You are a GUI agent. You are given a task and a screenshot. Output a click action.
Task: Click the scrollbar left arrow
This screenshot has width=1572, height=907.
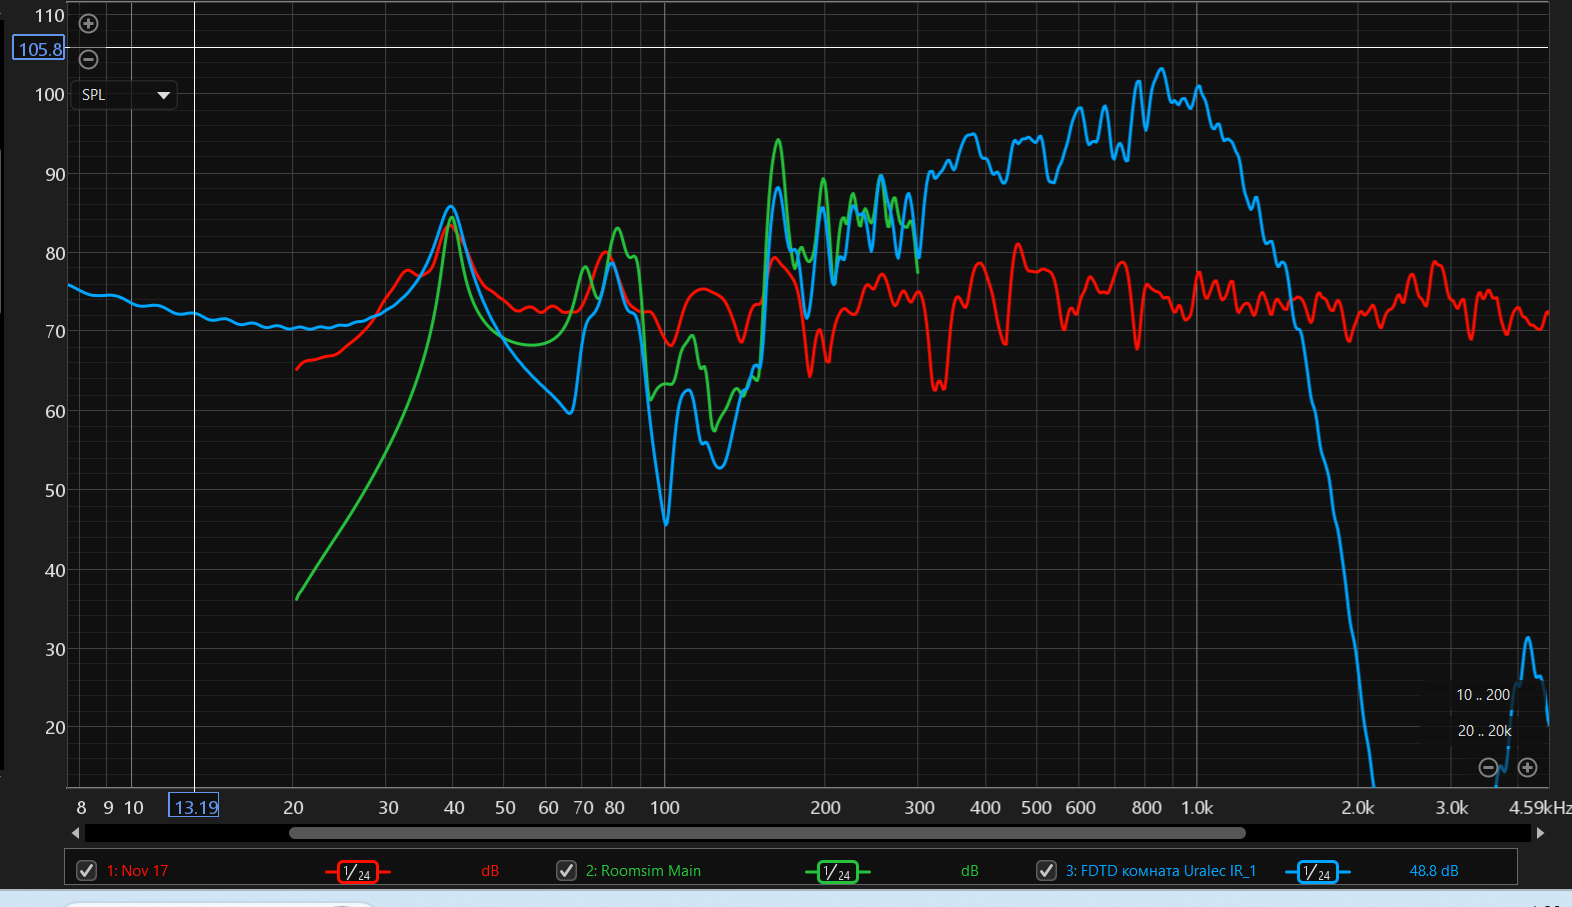(76, 833)
